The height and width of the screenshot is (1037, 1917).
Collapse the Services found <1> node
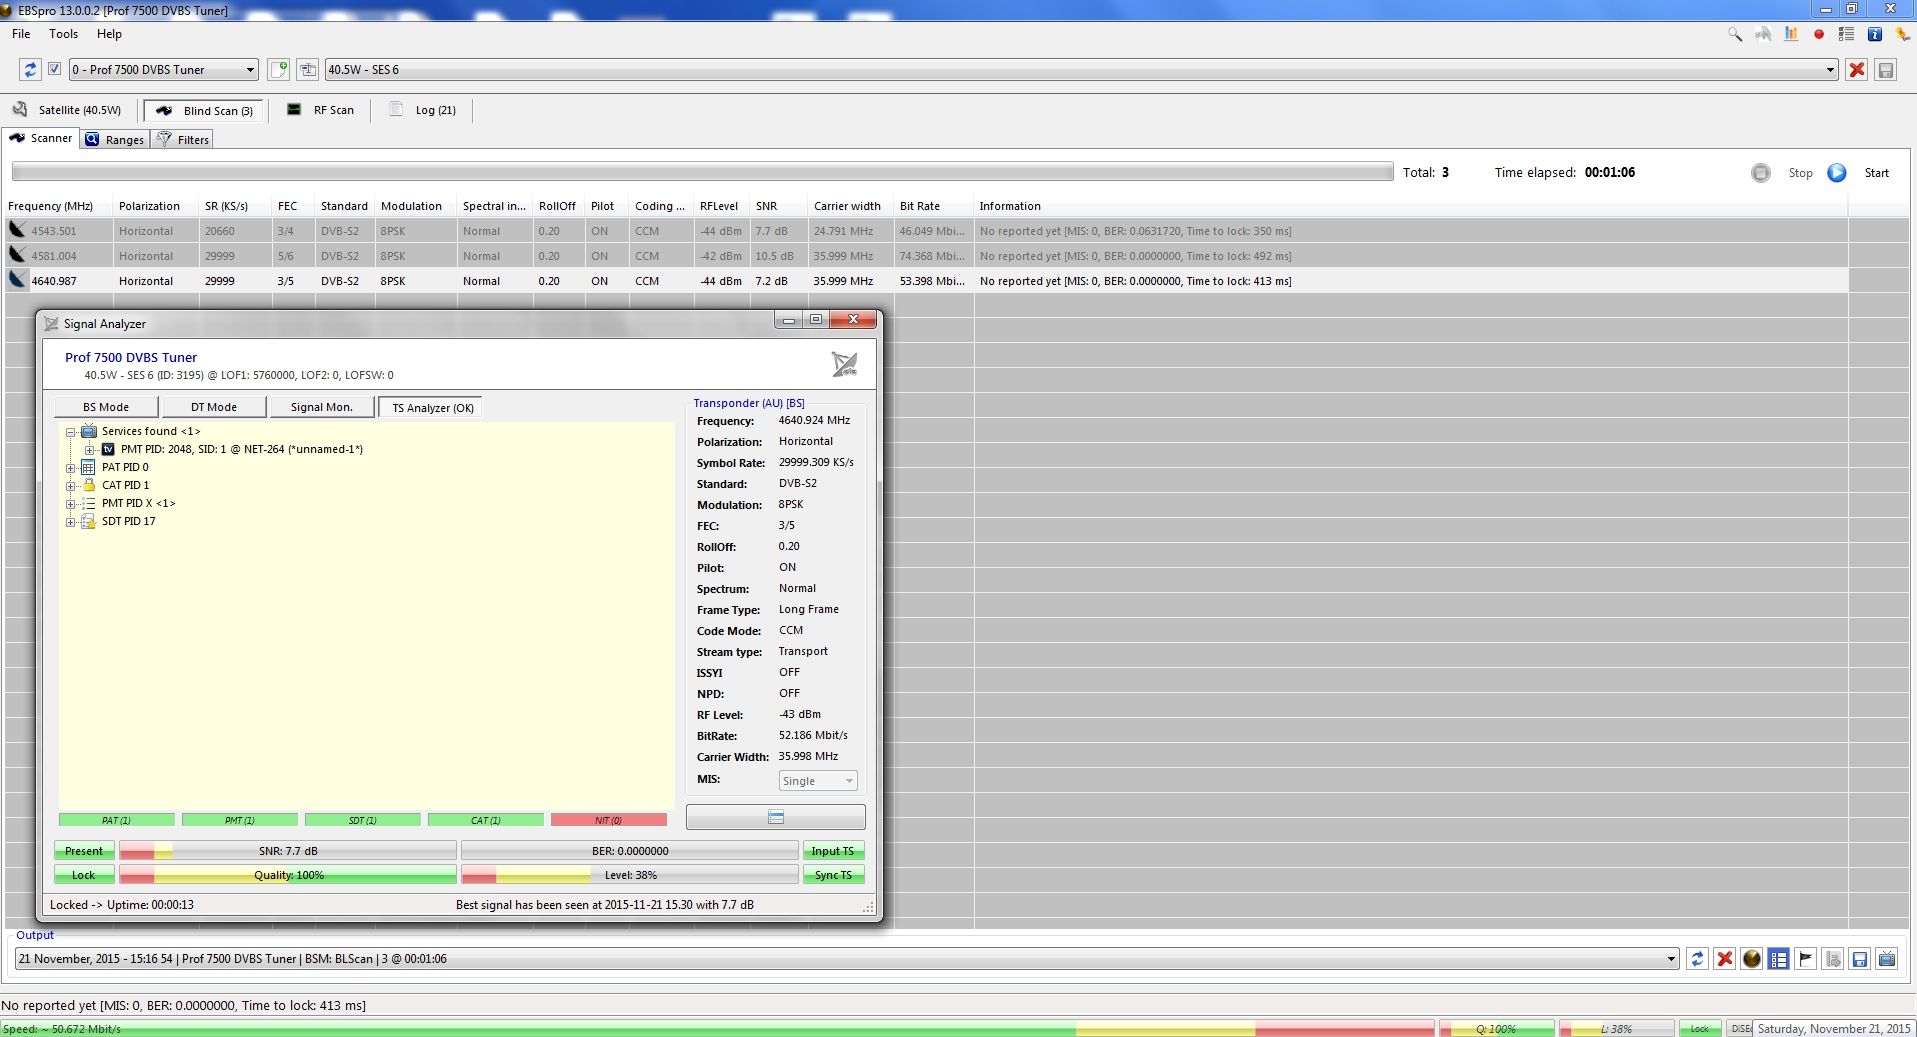[x=71, y=432]
